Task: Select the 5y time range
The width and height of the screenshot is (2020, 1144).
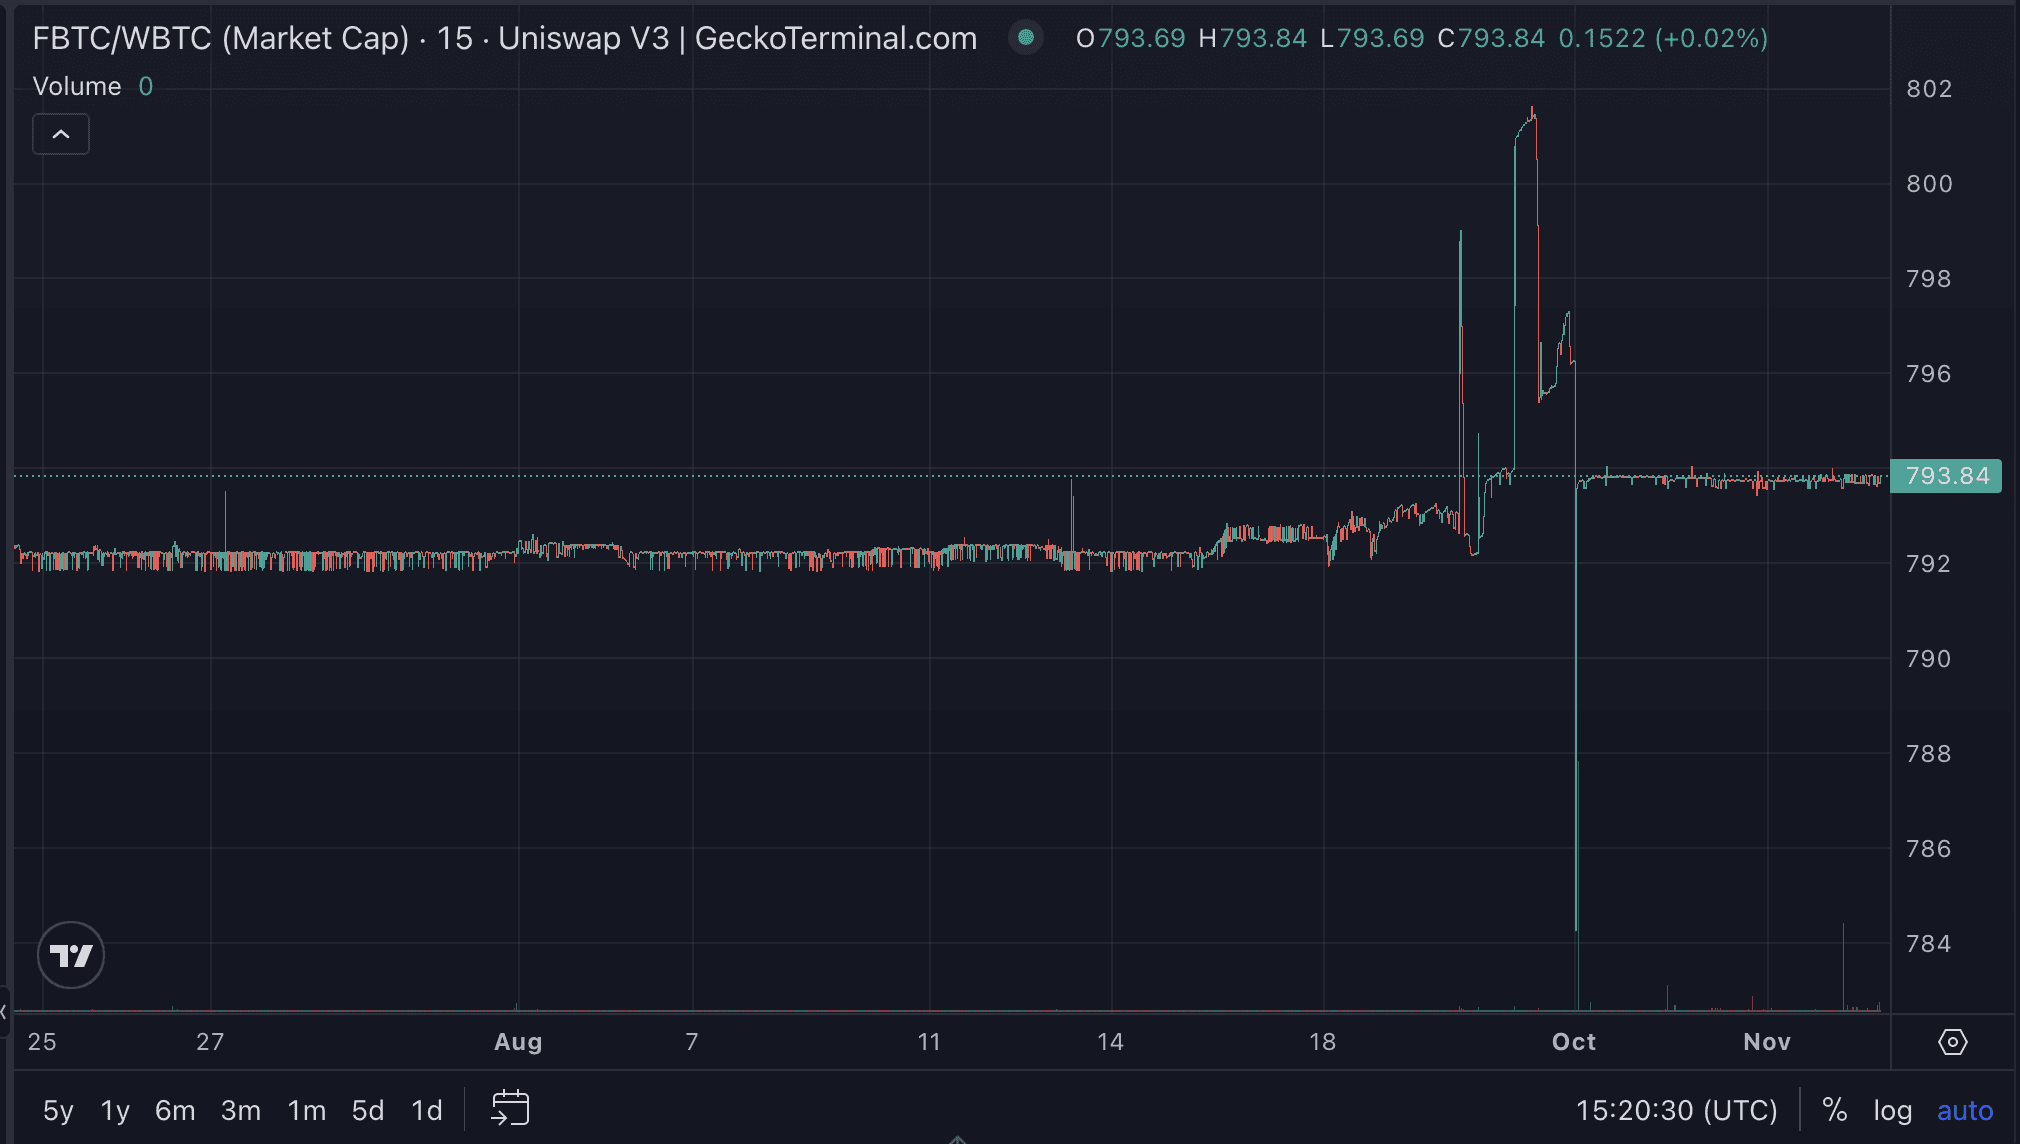Action: point(58,1110)
